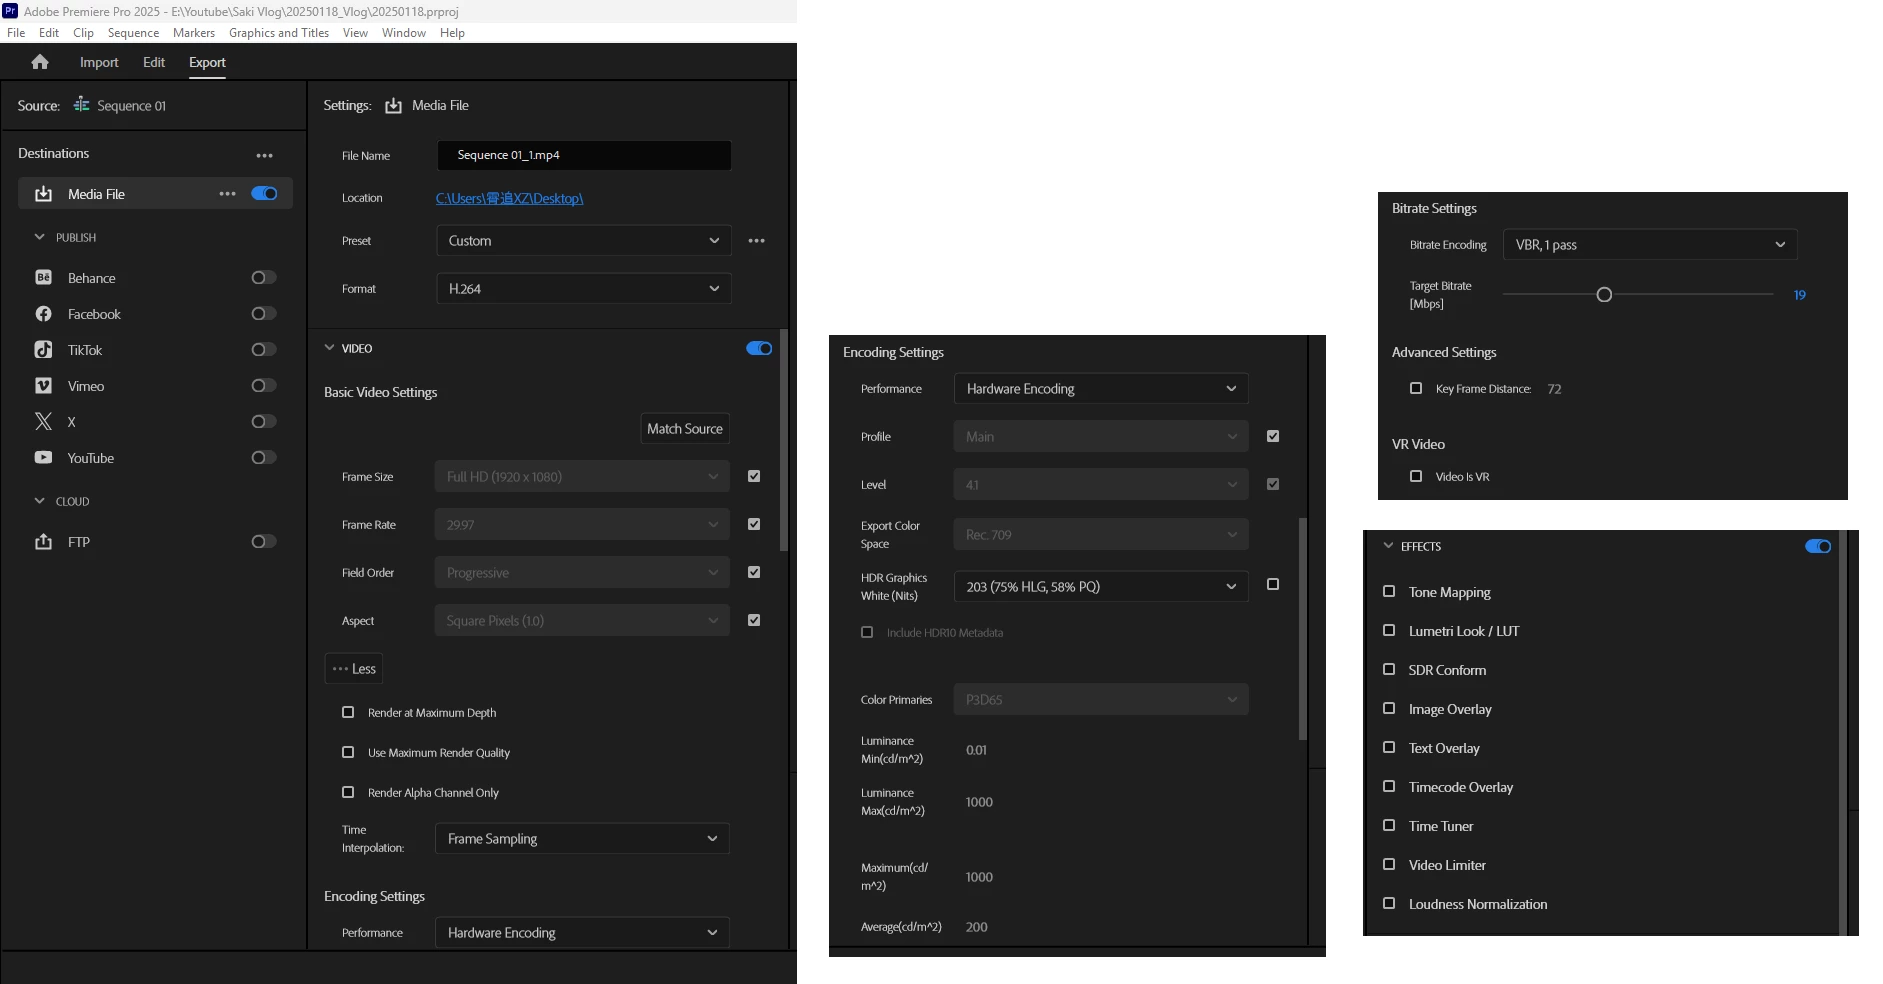The image size is (1883, 984).
Task: Click the Premiere Pro app logo
Action: click(x=10, y=11)
